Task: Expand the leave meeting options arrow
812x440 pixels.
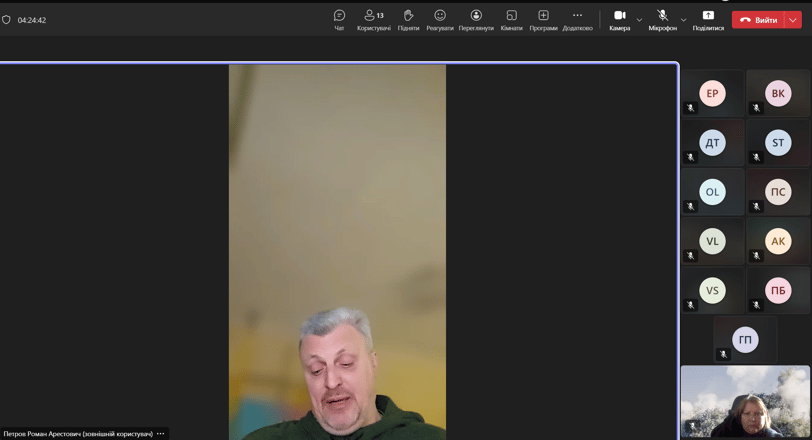Action: tap(793, 20)
